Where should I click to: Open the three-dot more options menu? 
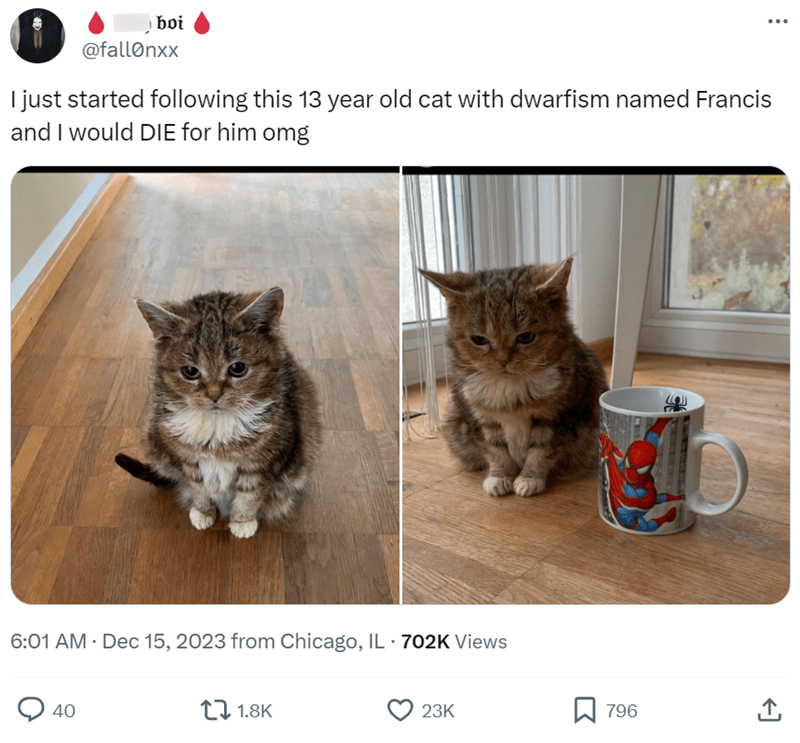(767, 22)
